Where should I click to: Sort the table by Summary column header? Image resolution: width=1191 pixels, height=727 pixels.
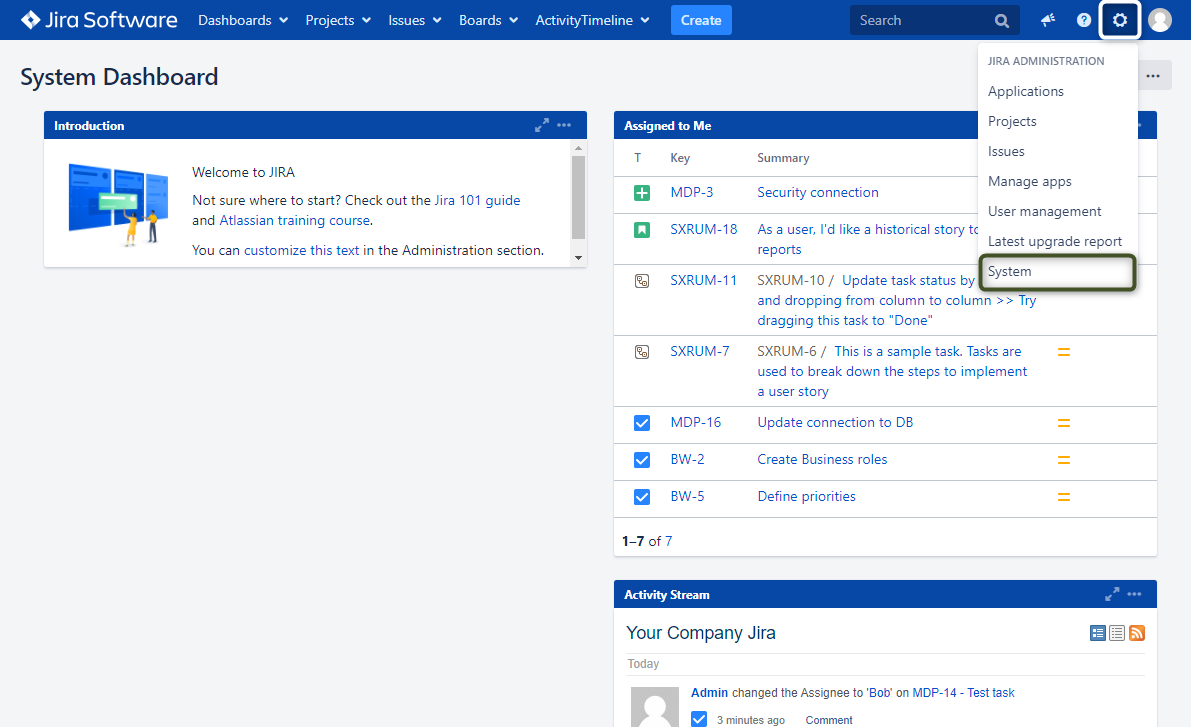[x=783, y=158]
